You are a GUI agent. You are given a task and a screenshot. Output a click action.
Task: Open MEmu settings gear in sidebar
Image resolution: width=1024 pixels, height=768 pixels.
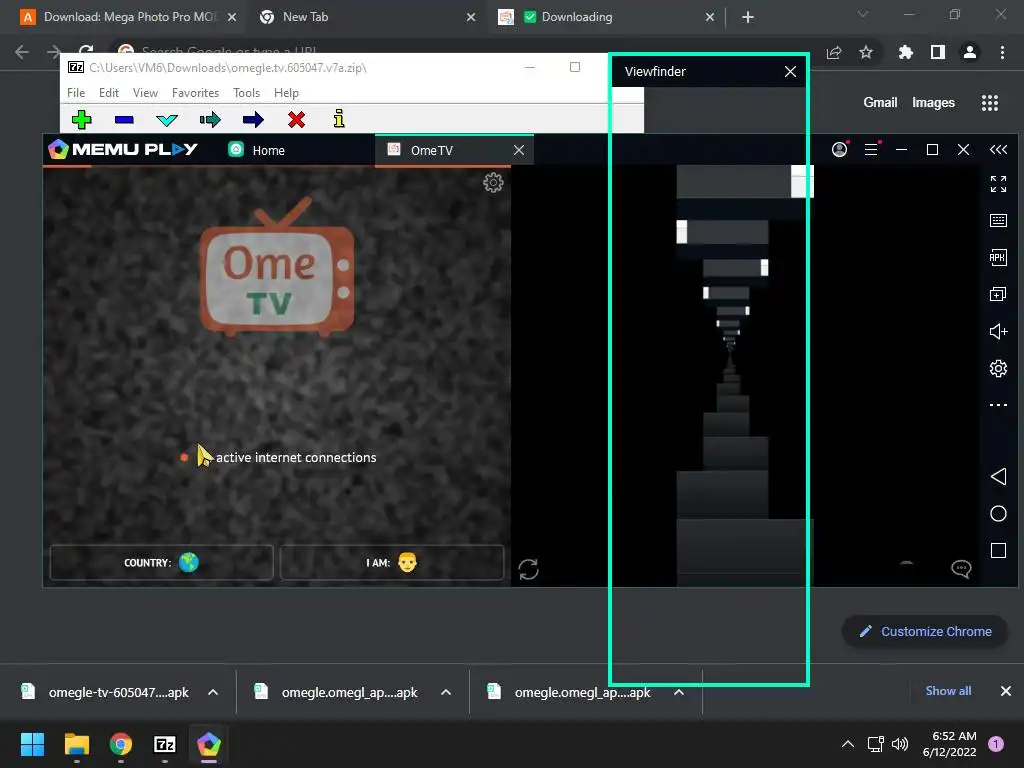(998, 368)
